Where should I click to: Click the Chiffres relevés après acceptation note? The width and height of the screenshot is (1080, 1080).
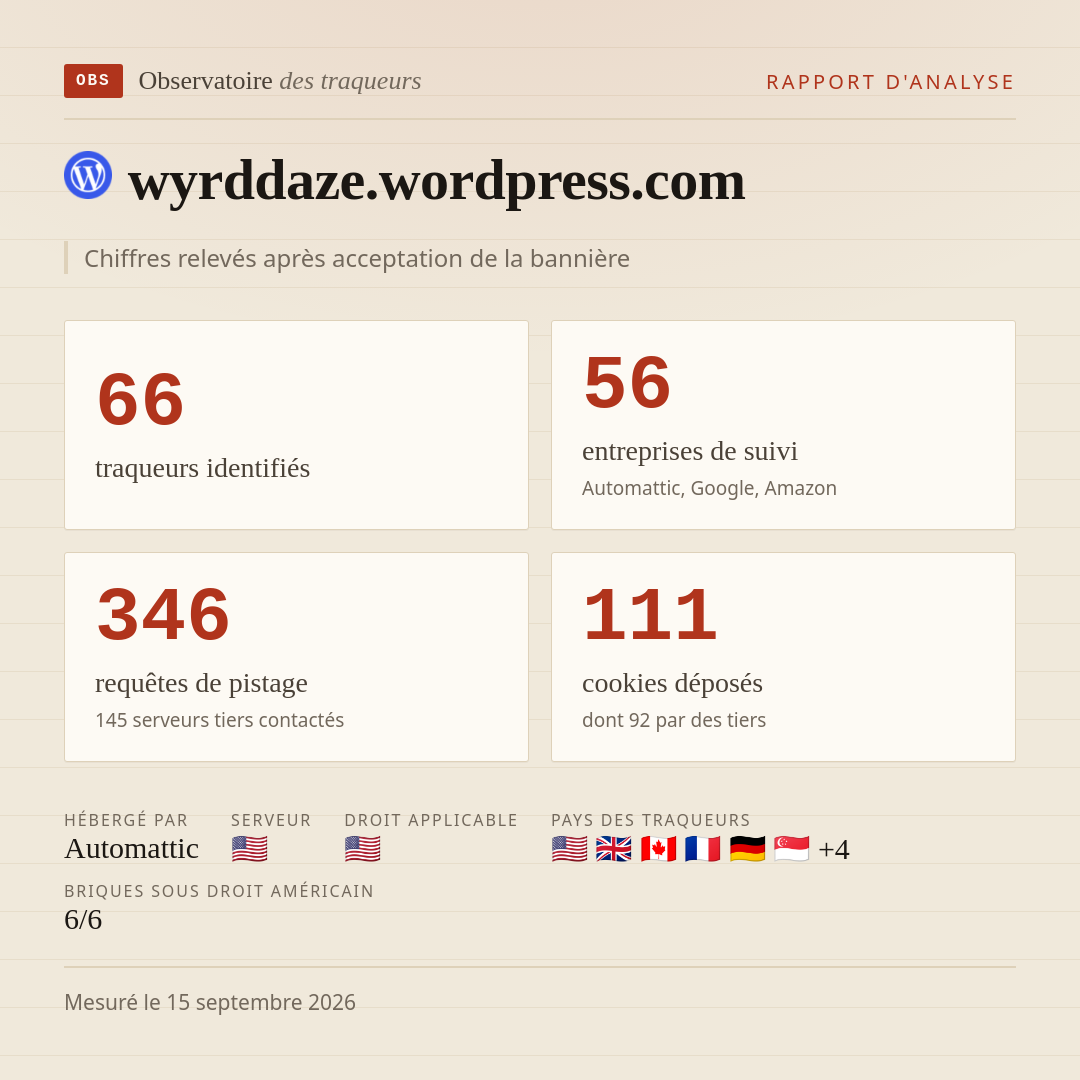point(357,259)
